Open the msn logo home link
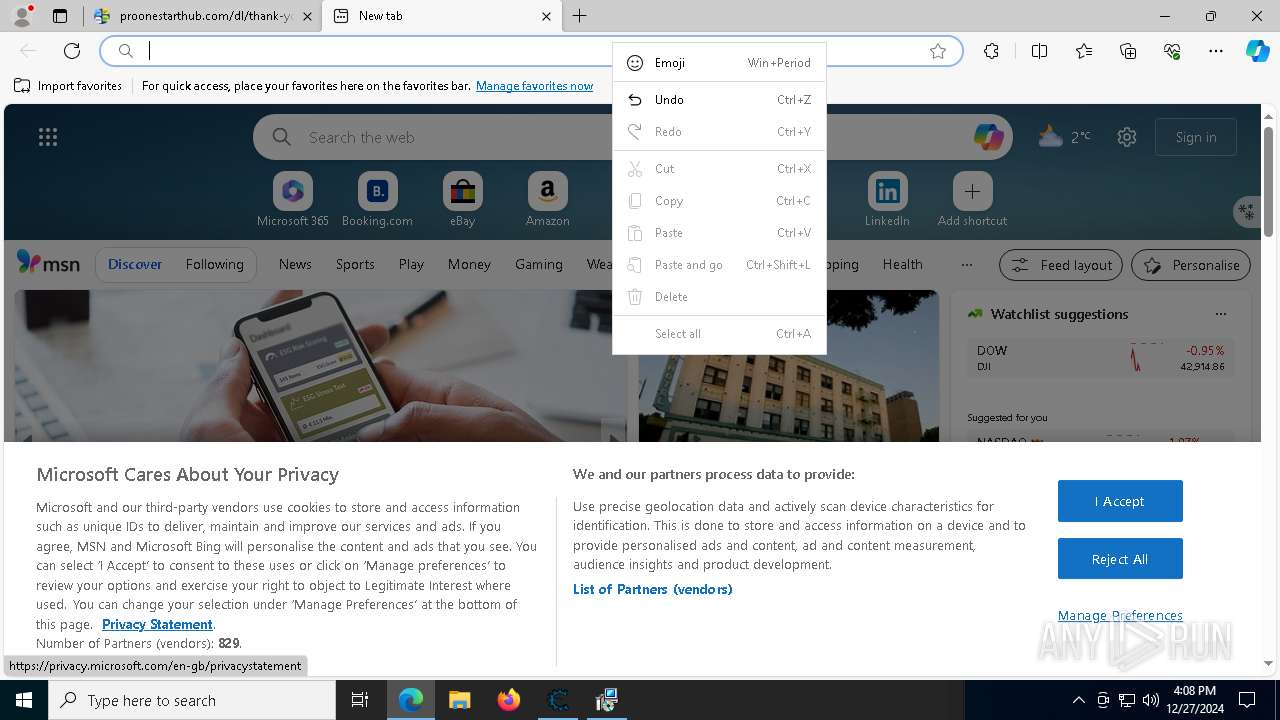 [48, 264]
